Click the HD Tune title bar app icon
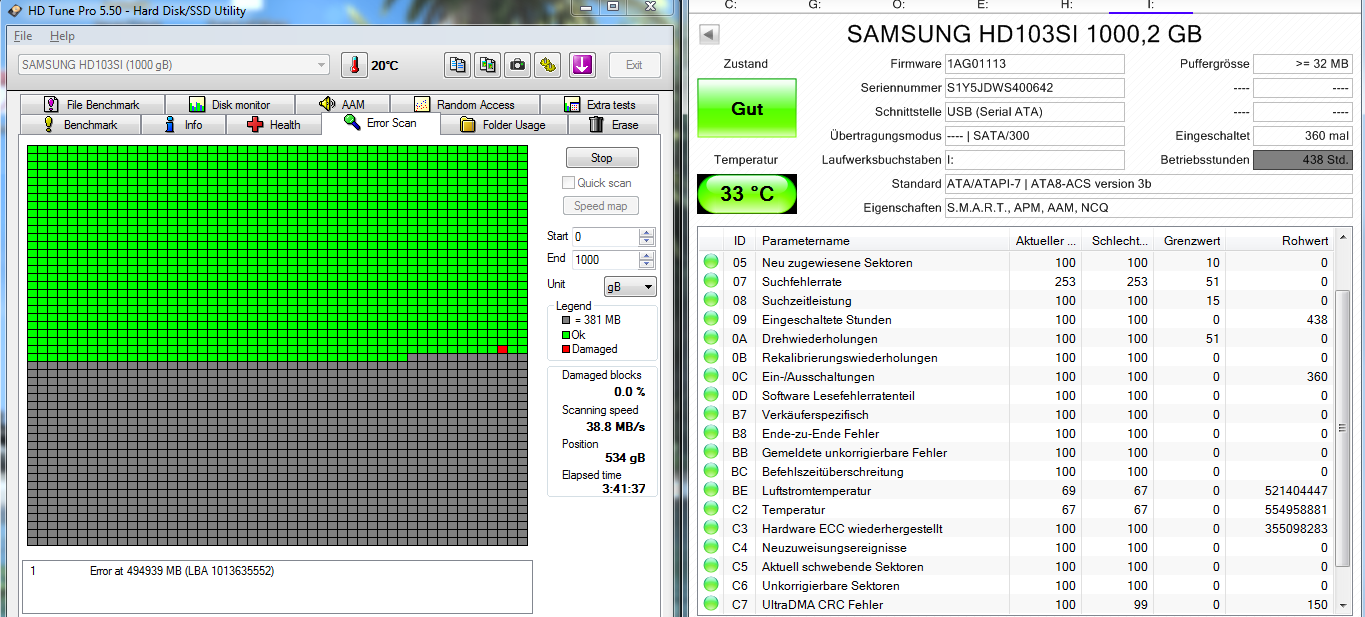The image size is (1365, 617). click(14, 8)
